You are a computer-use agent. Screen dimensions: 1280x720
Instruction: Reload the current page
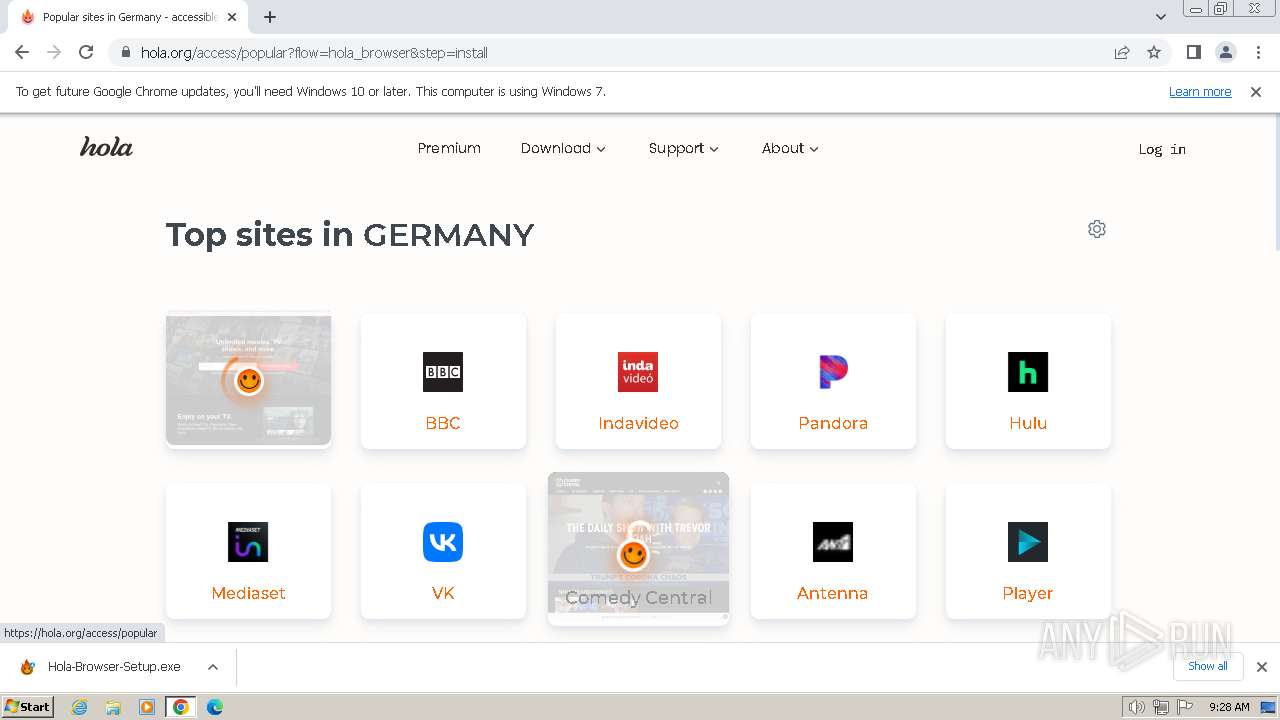(86, 52)
